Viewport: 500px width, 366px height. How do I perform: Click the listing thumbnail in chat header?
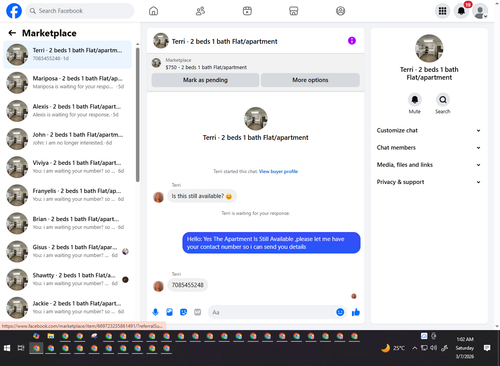[x=161, y=41]
